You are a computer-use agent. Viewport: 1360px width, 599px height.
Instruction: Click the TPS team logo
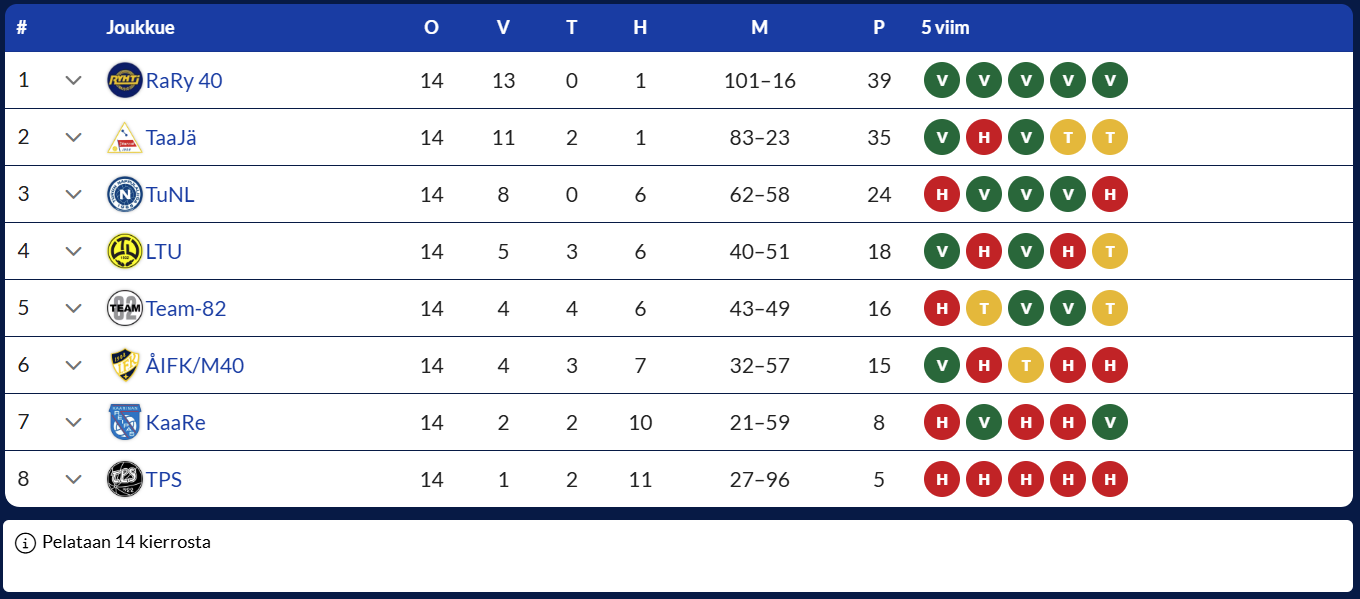pyautogui.click(x=125, y=479)
